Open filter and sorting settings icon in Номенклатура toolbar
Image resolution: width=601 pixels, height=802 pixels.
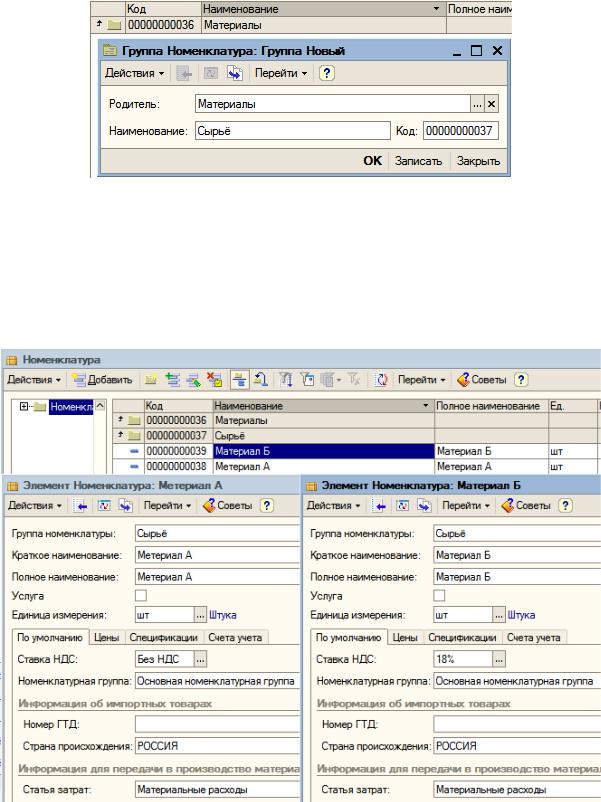click(286, 380)
